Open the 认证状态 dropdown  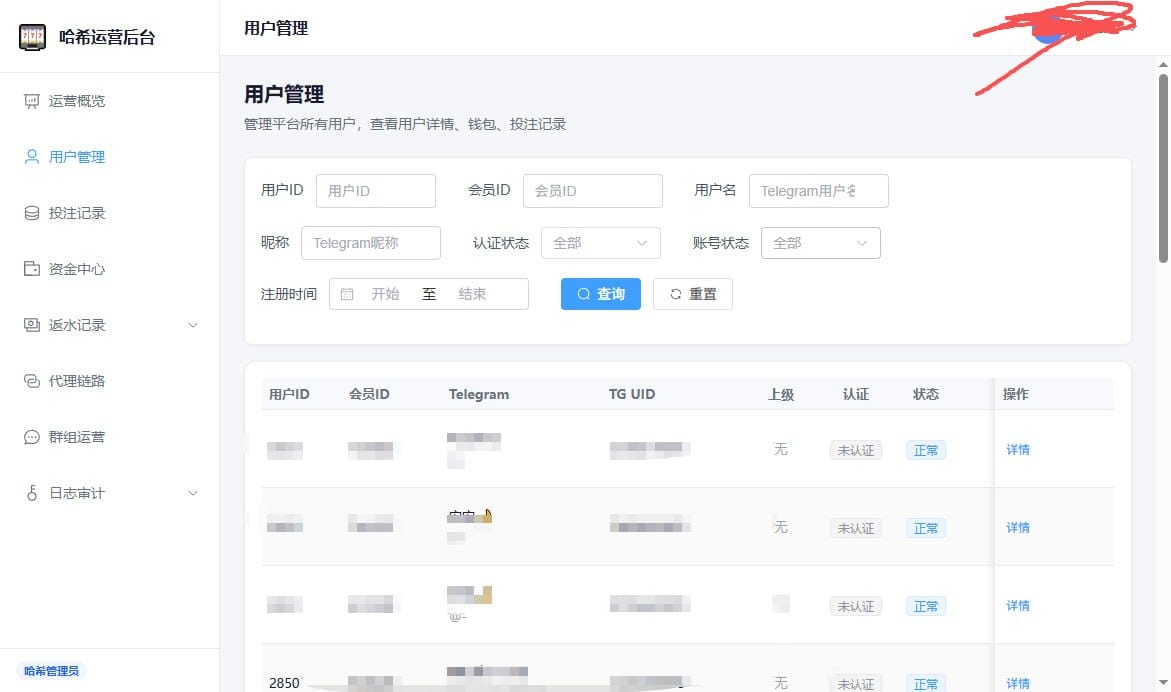click(x=600, y=243)
